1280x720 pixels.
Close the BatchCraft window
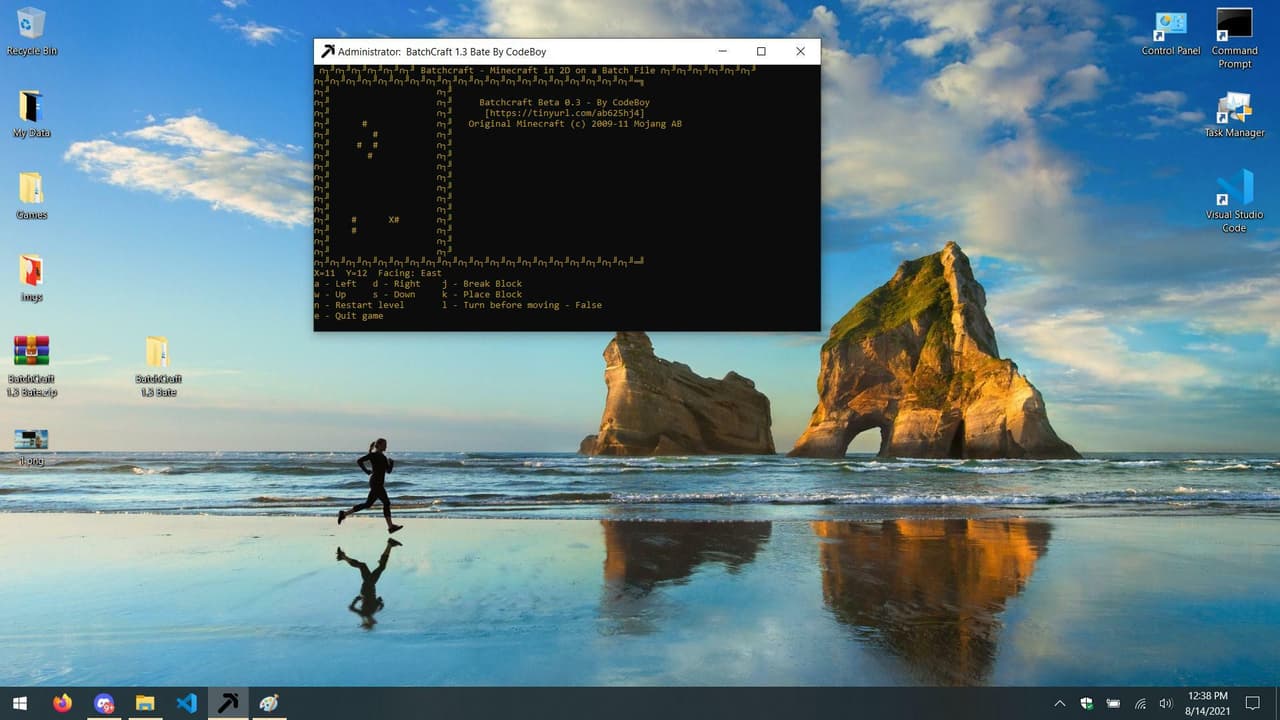800,51
